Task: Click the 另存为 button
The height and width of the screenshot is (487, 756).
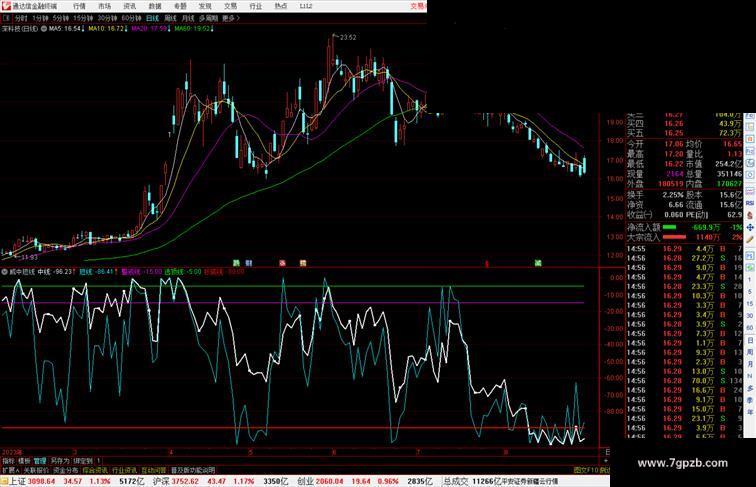Action: coord(60,461)
